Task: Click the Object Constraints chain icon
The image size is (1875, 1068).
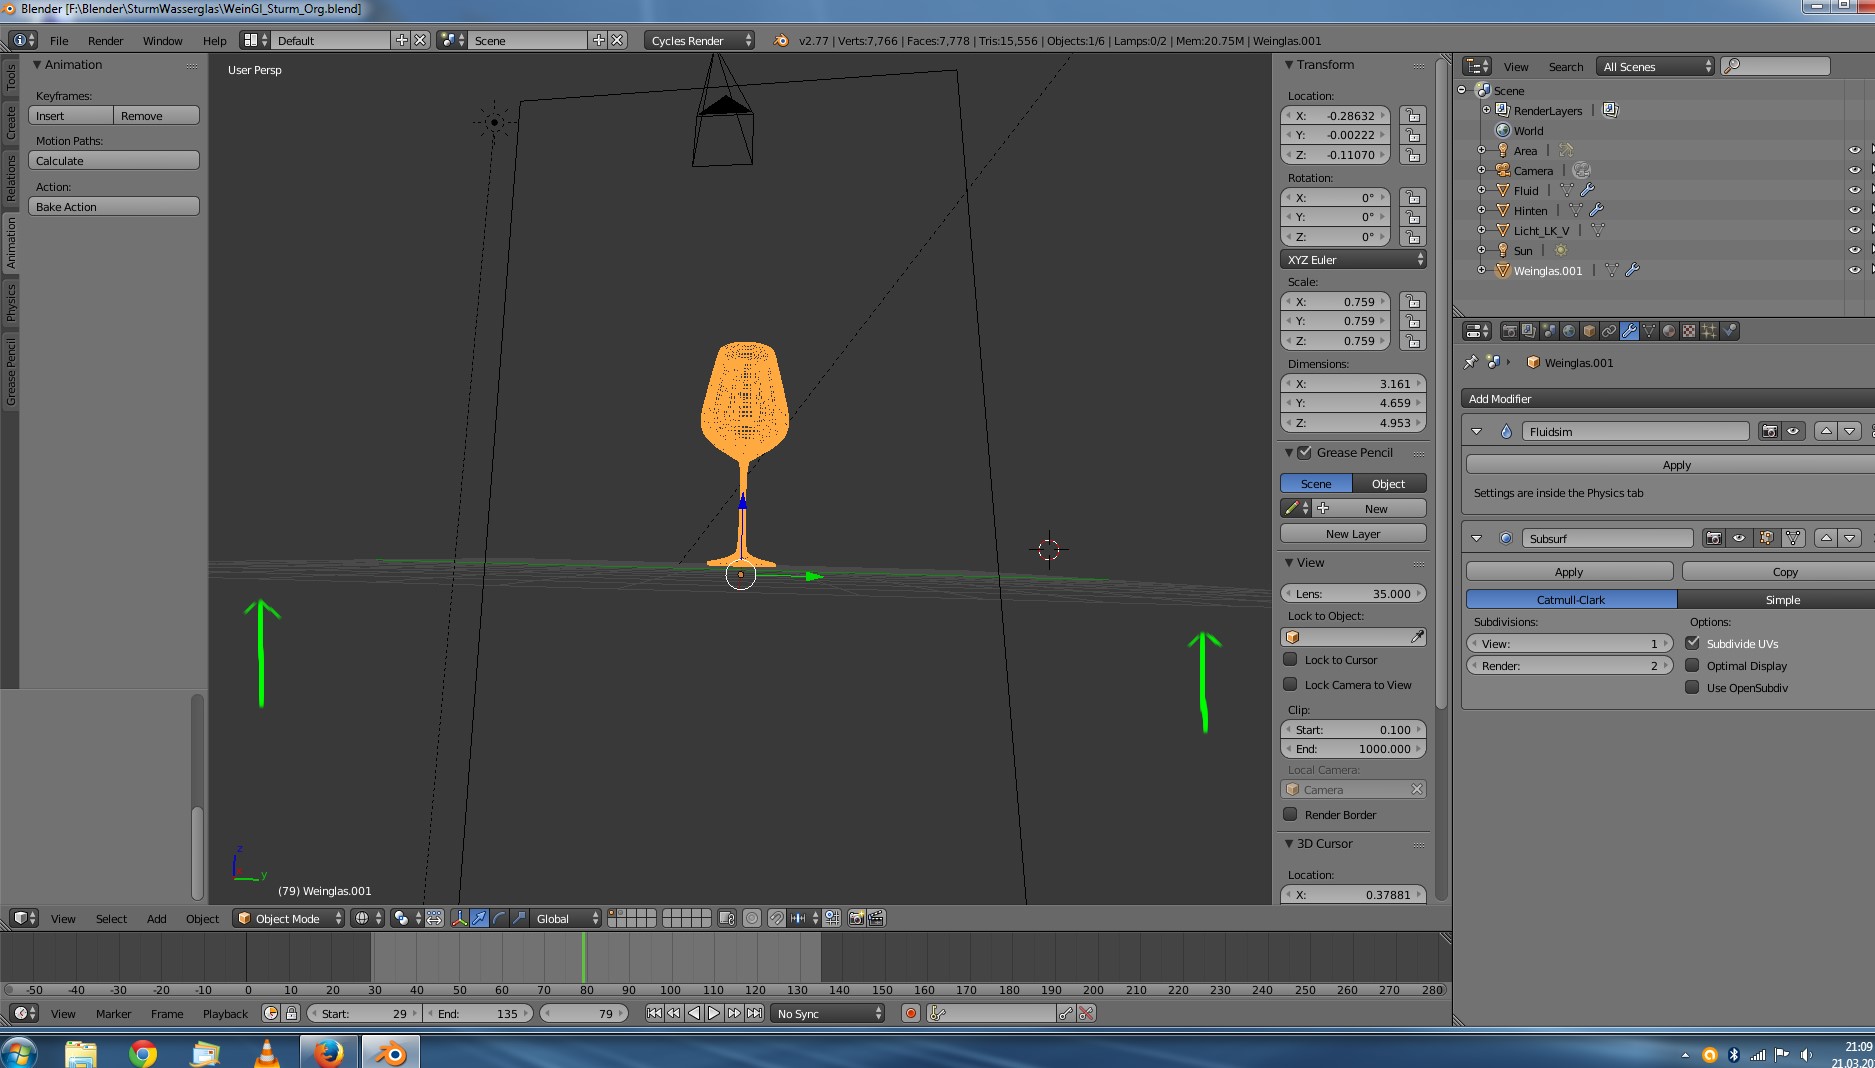Action: [x=1609, y=331]
